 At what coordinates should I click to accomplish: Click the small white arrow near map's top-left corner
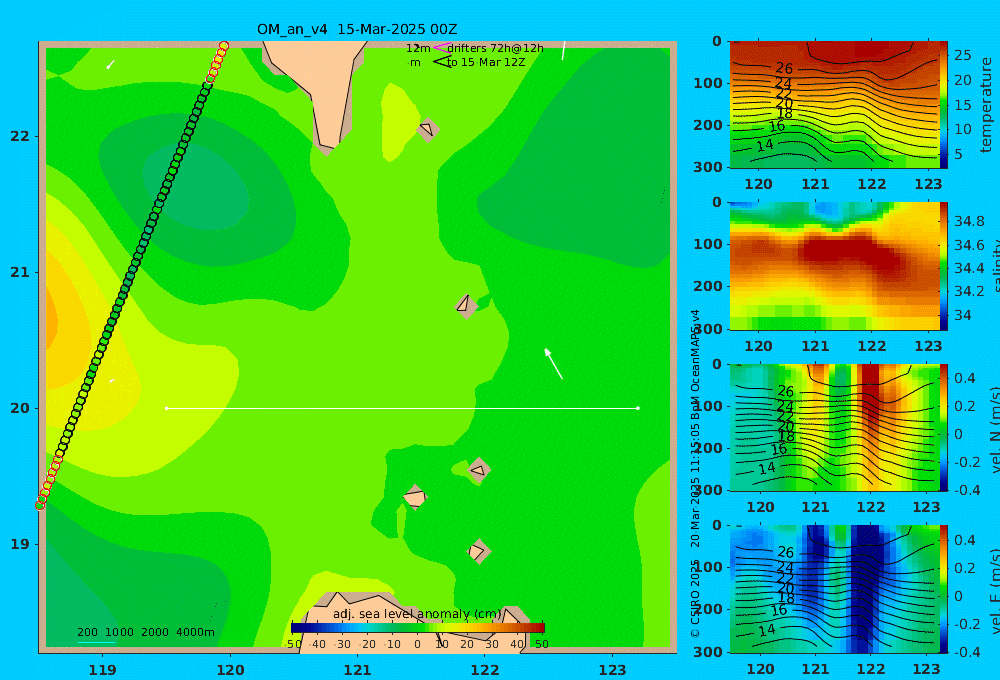(x=110, y=64)
